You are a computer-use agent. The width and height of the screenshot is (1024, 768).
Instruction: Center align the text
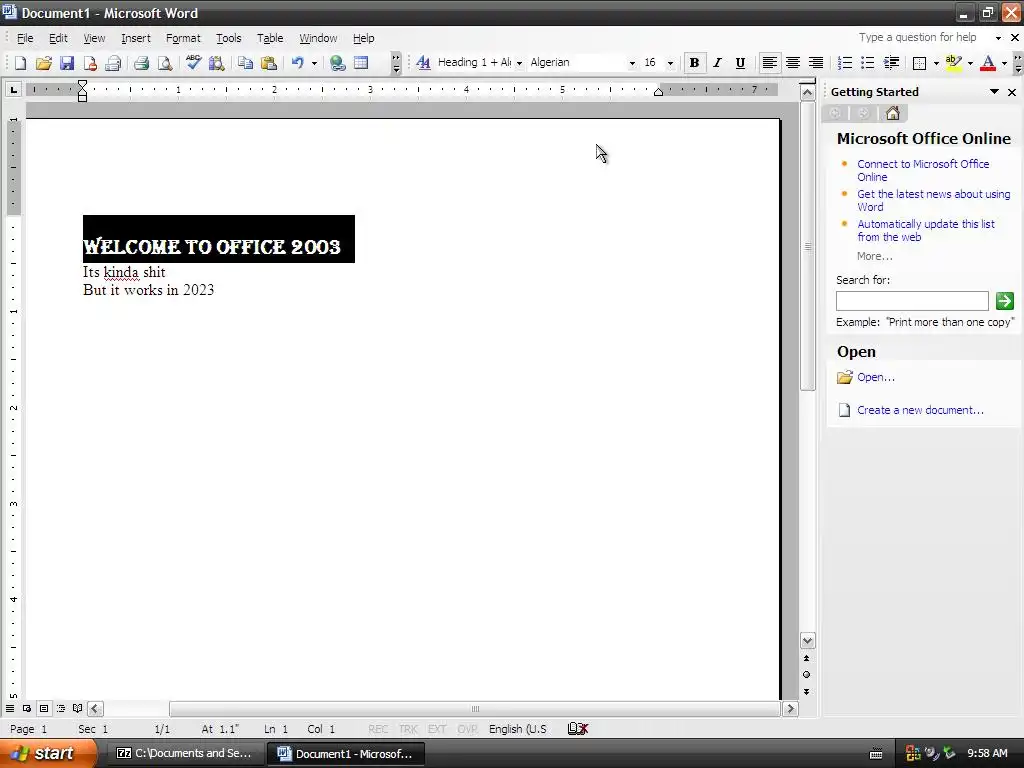tap(793, 63)
